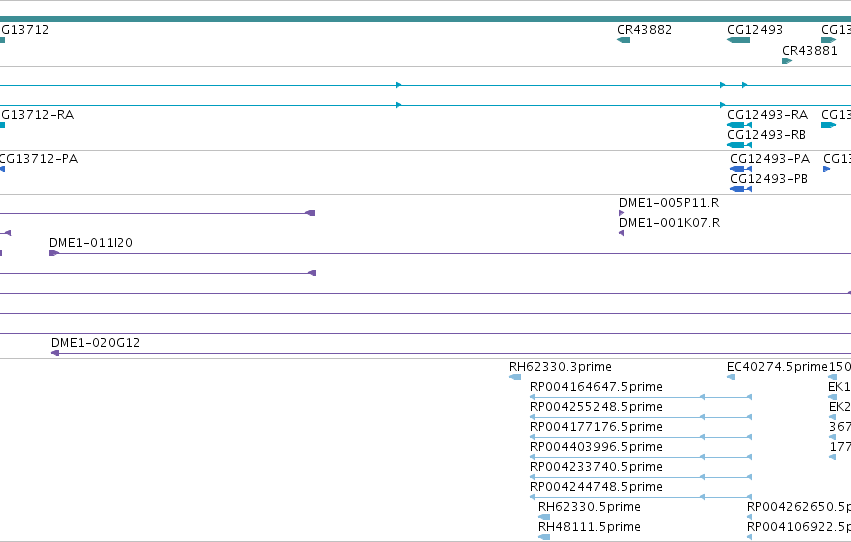Click the EC40274.5prime EST label

[x=777, y=367]
